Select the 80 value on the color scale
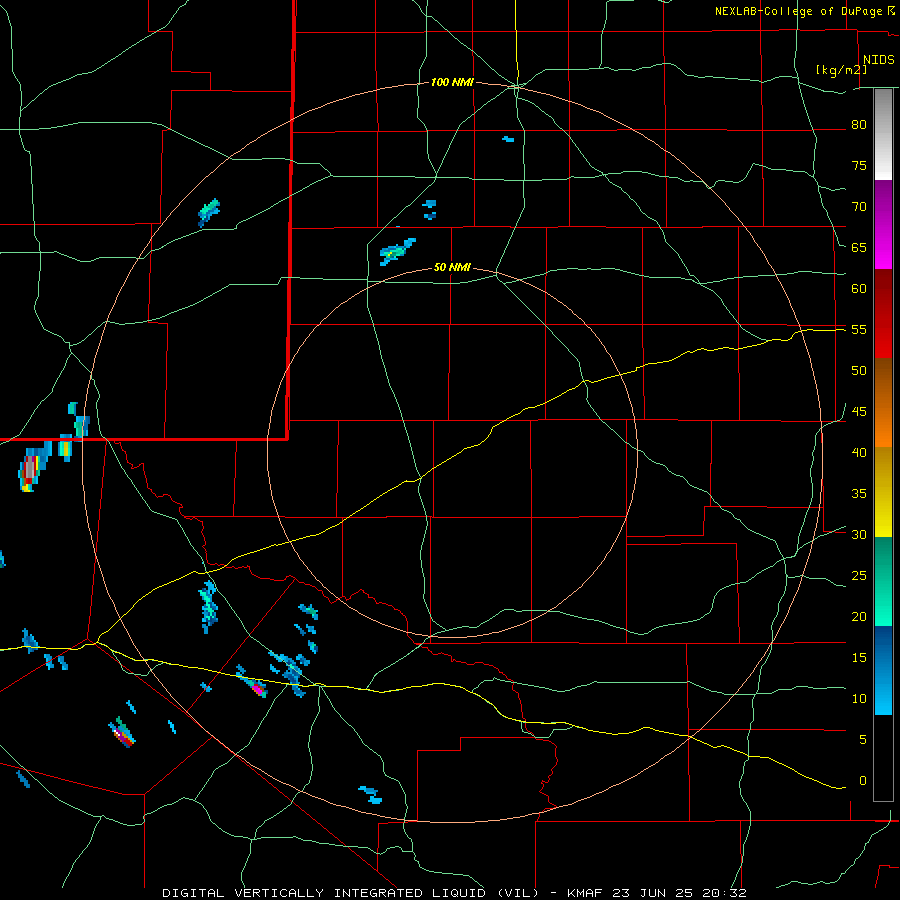 tap(859, 125)
